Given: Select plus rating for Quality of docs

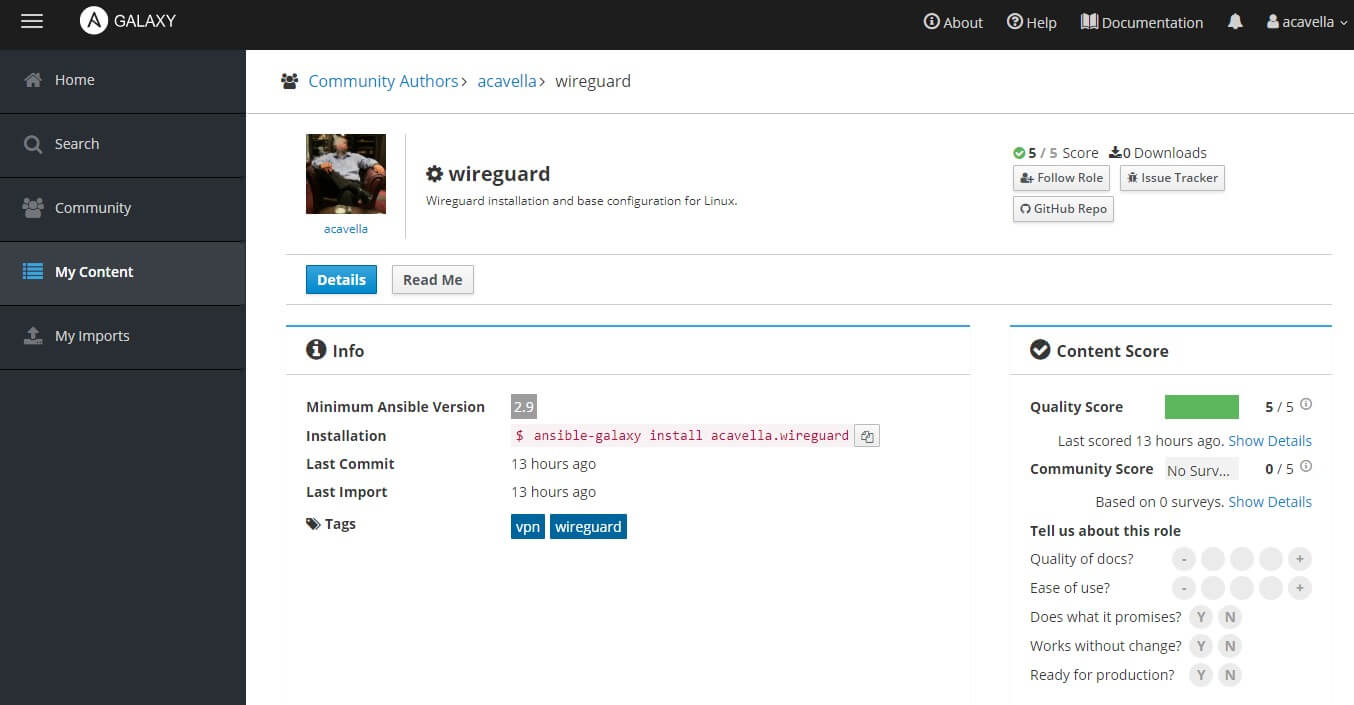Looking at the screenshot, I should [x=1299, y=559].
